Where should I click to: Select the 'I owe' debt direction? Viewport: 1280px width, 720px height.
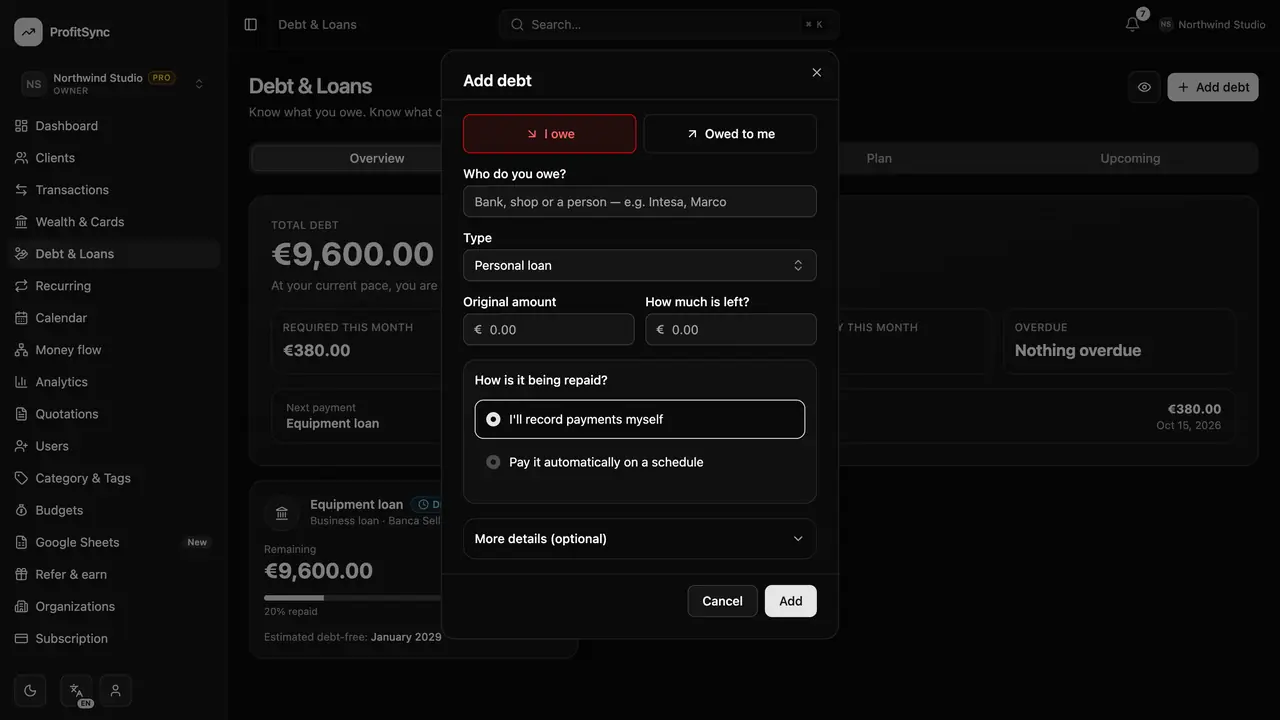click(549, 134)
